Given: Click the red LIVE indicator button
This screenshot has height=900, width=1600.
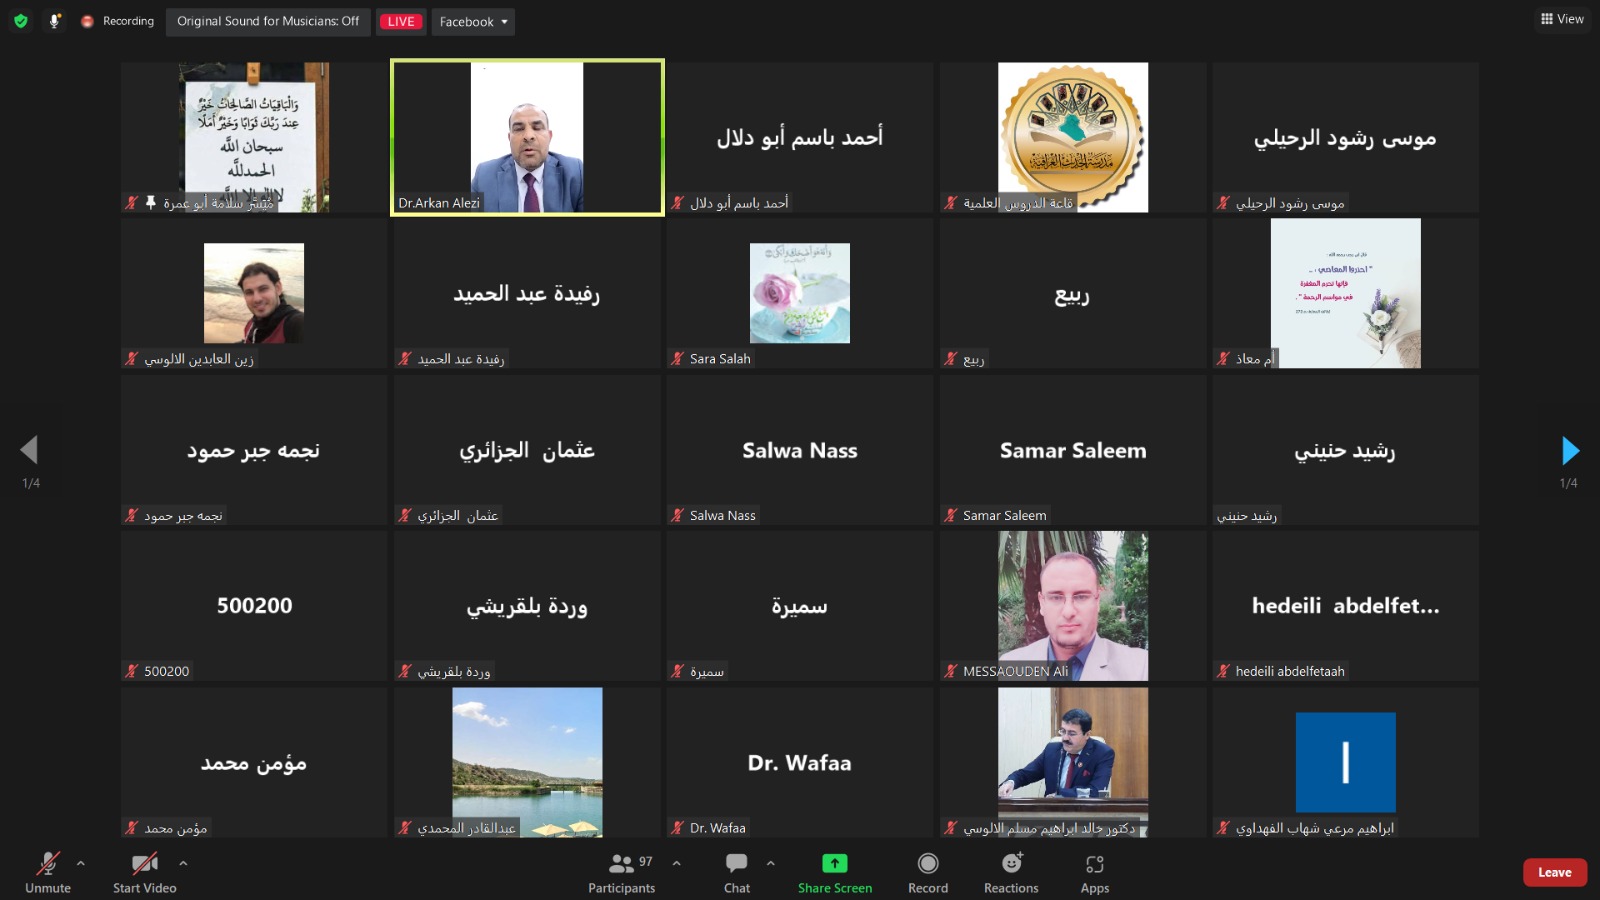Looking at the screenshot, I should click(x=401, y=22).
